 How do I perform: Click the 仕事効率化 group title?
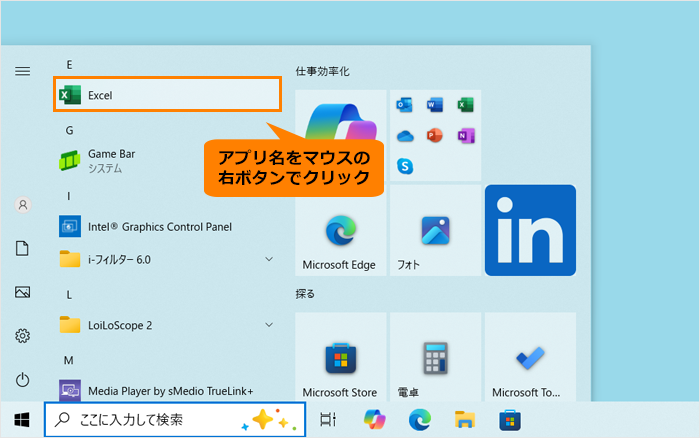click(x=322, y=71)
